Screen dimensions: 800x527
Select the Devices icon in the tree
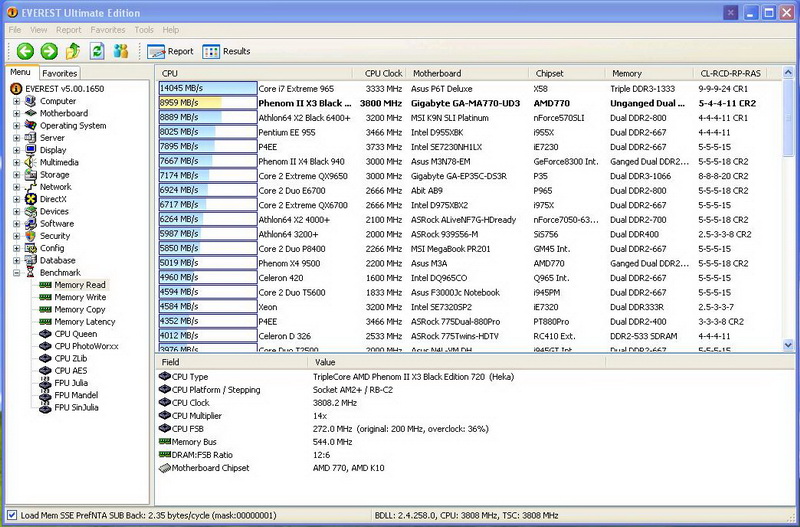31,211
